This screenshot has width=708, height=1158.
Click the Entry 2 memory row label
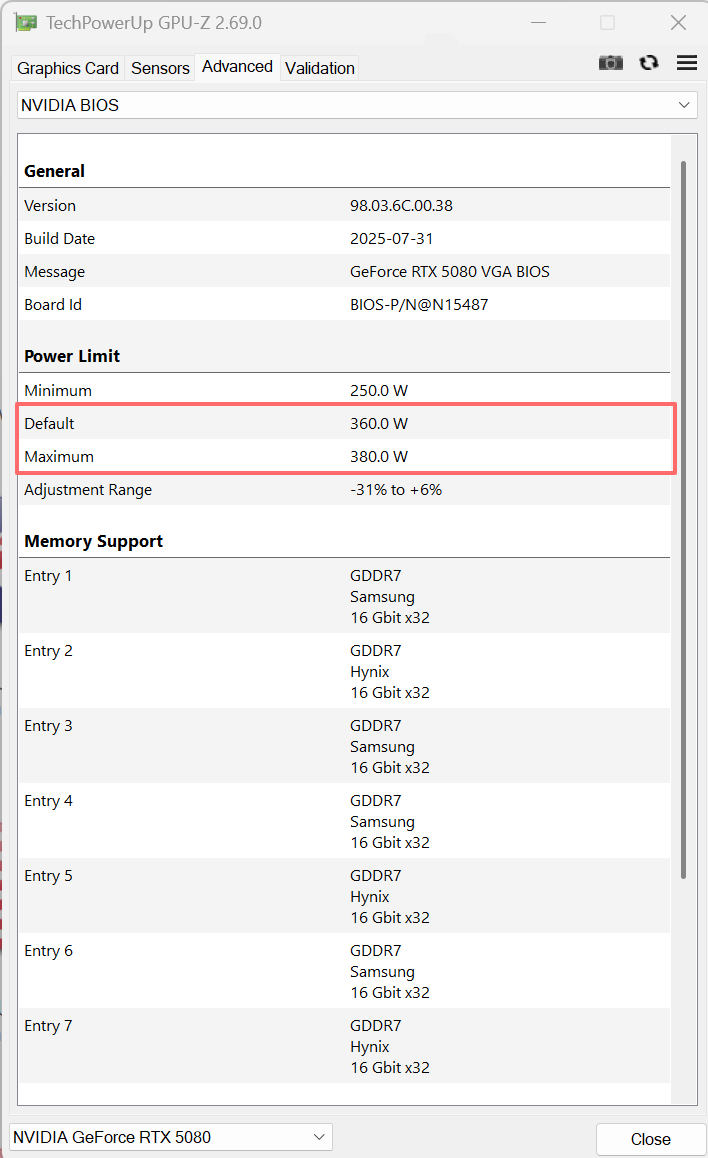(48, 651)
